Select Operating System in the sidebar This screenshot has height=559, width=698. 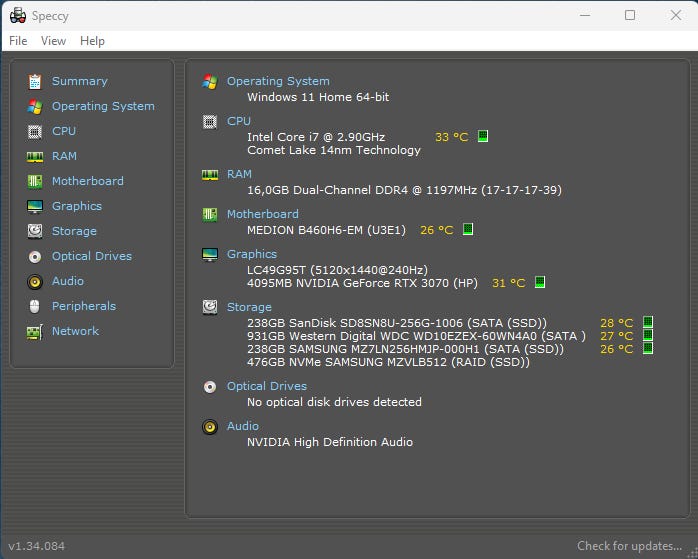[103, 106]
